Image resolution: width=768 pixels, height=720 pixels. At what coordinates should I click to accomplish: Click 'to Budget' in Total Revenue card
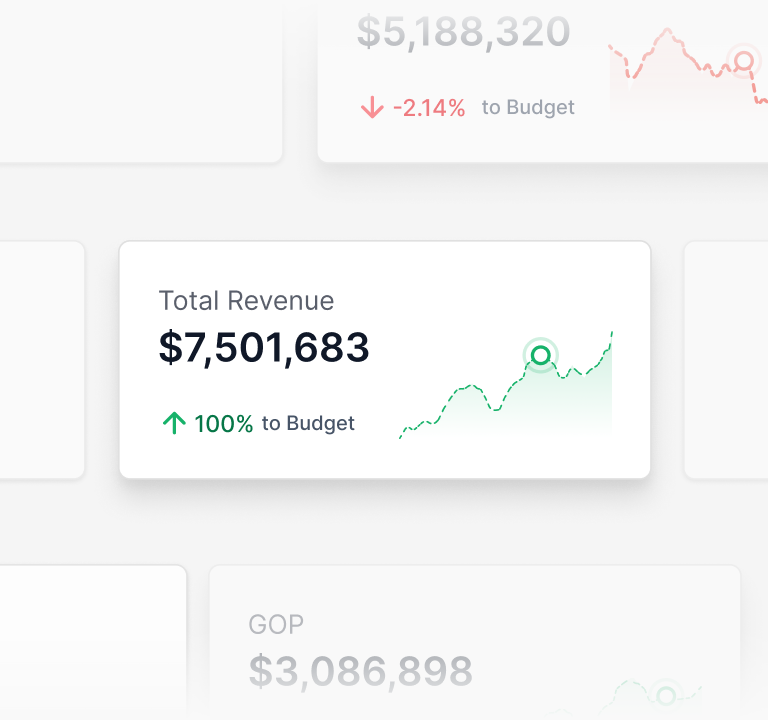308,423
